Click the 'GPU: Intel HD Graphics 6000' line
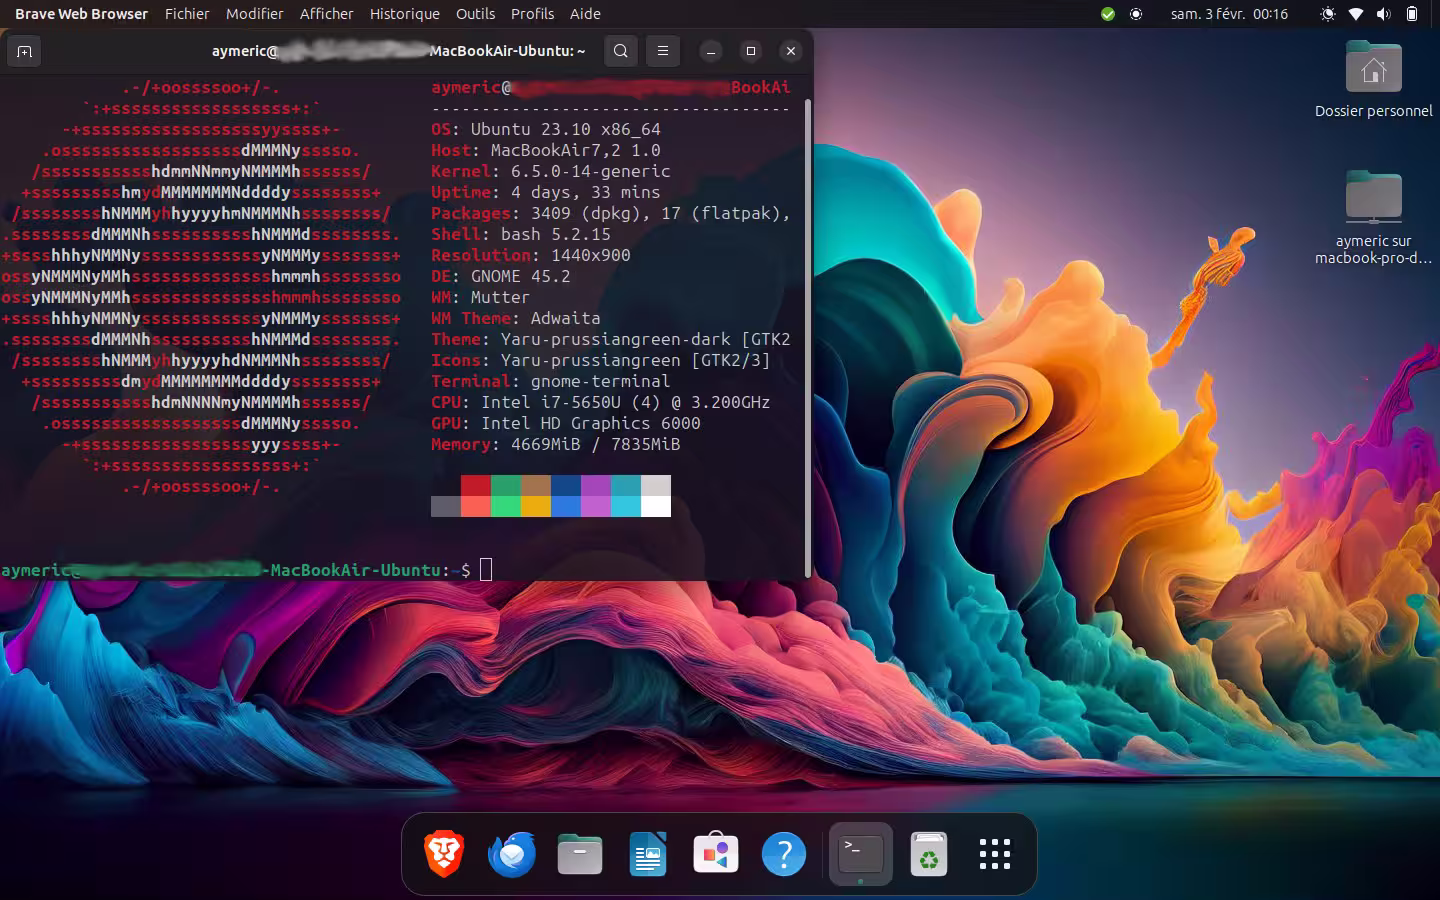Screen dimensions: 1440x900 (x=566, y=423)
